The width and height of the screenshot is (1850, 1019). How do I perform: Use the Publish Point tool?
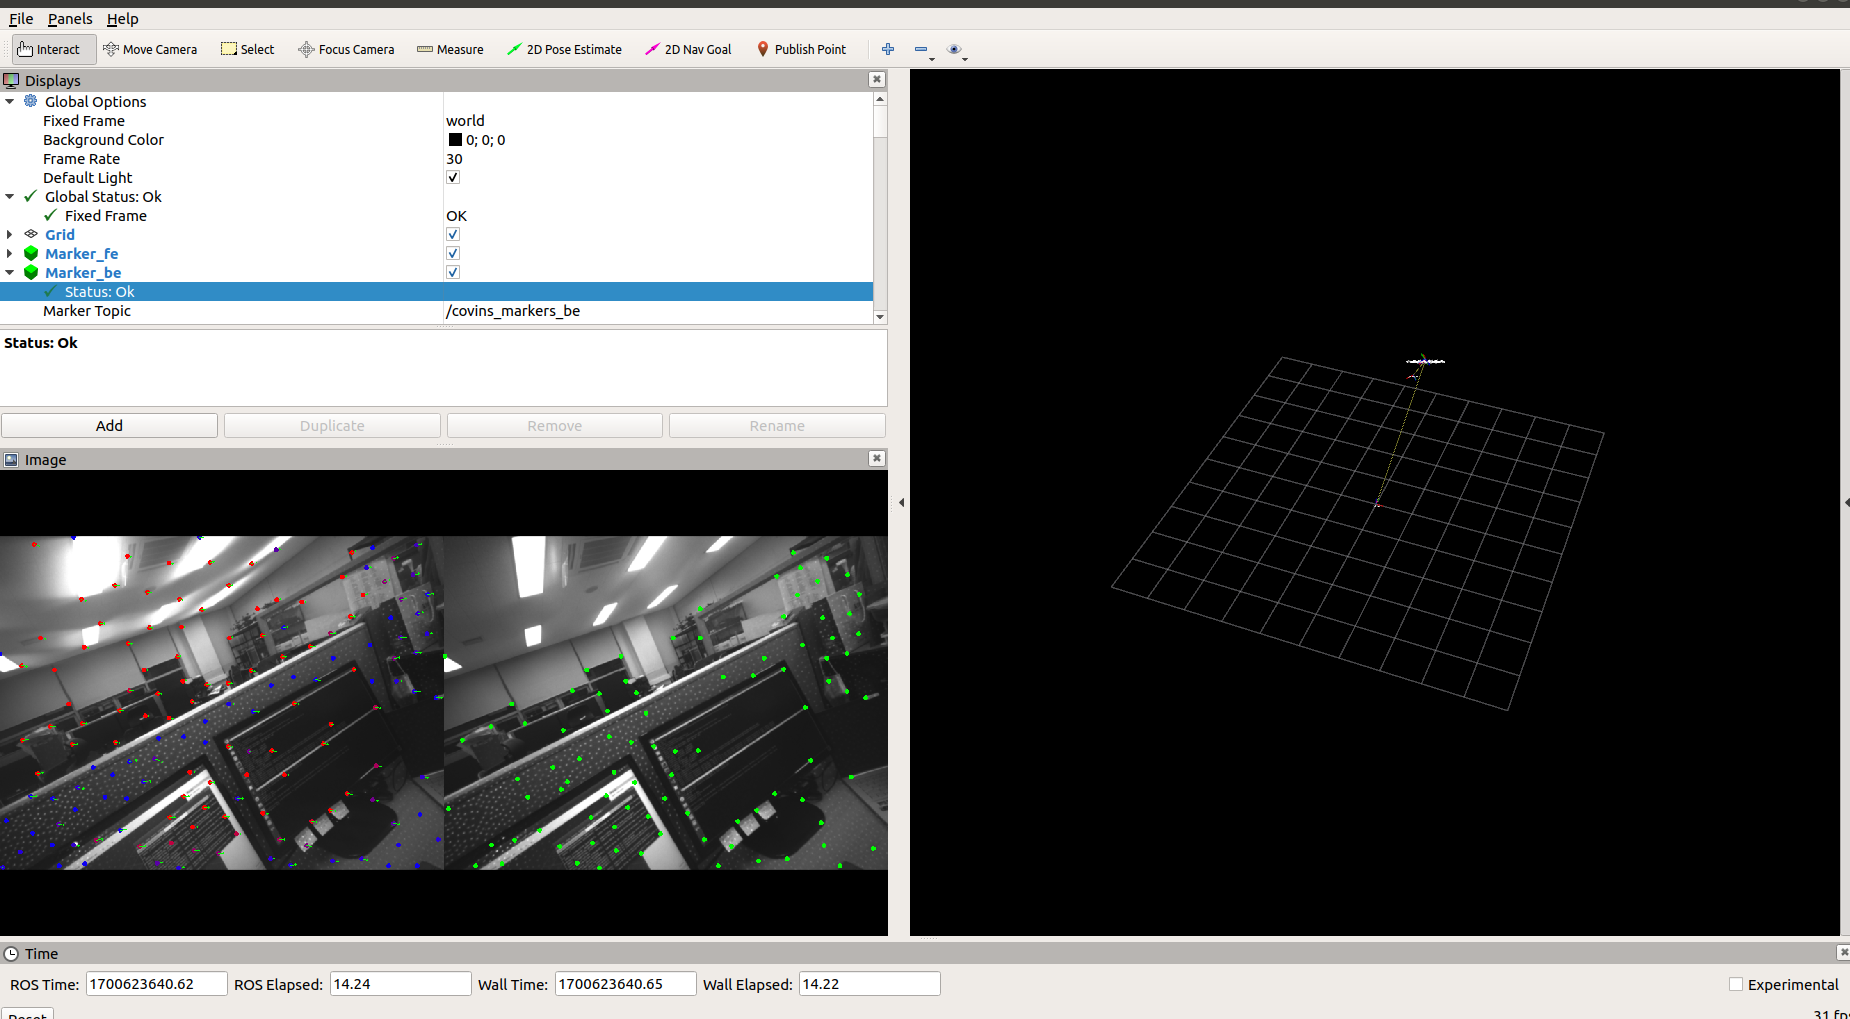(801, 49)
